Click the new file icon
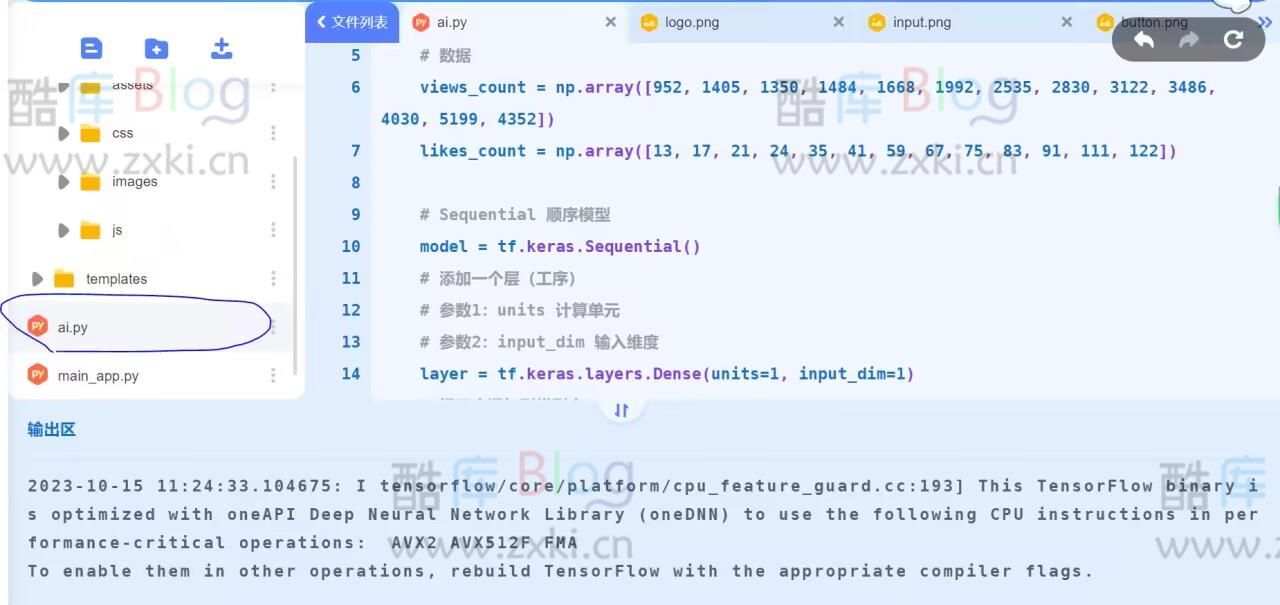The width and height of the screenshot is (1280, 605). (x=91, y=48)
